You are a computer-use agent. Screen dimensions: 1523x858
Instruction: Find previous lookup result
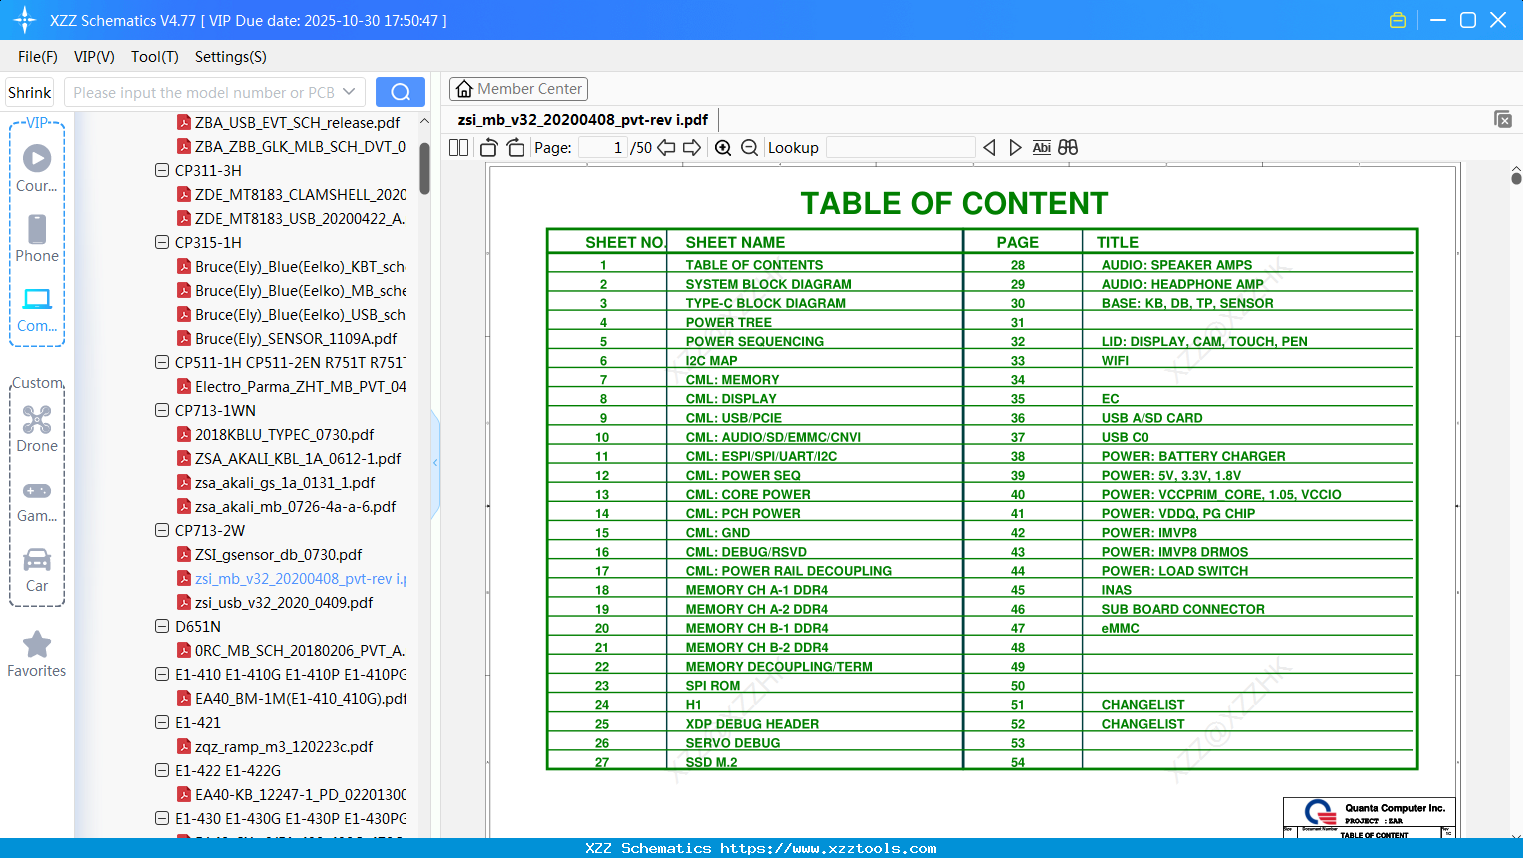click(x=989, y=148)
